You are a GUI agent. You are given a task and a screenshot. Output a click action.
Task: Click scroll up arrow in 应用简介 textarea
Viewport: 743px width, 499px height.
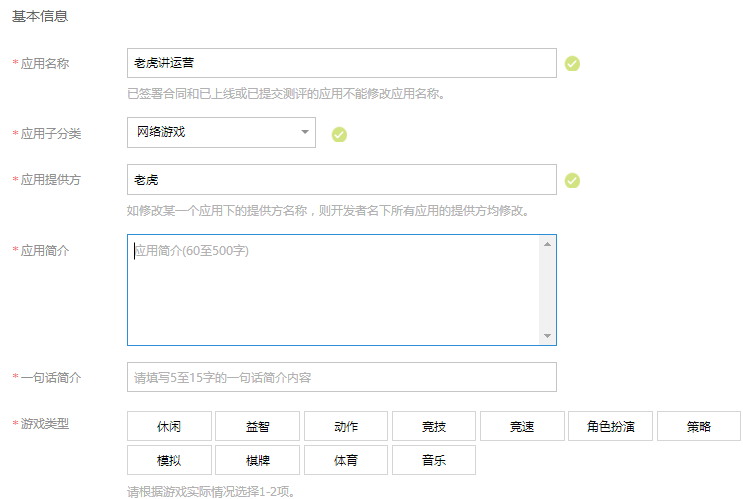pyautogui.click(x=547, y=244)
